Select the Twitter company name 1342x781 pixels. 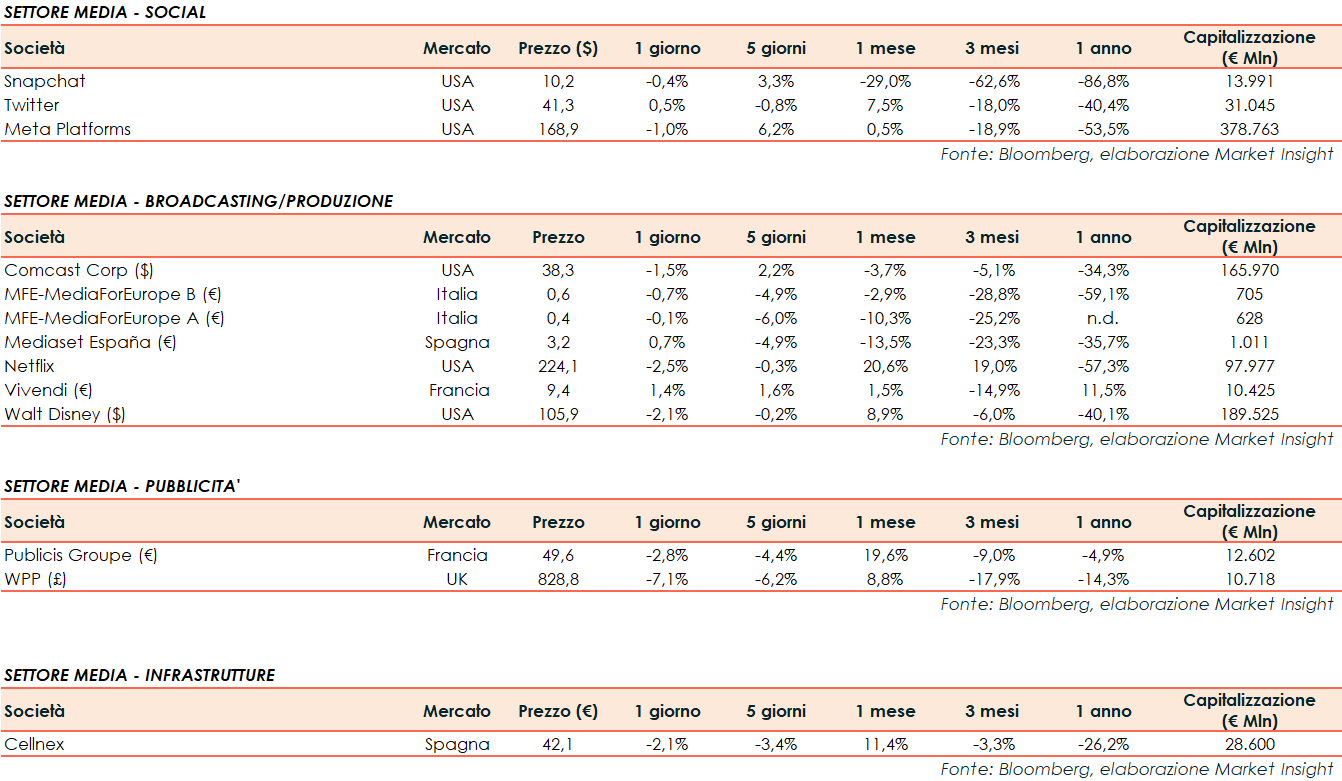click(32, 105)
